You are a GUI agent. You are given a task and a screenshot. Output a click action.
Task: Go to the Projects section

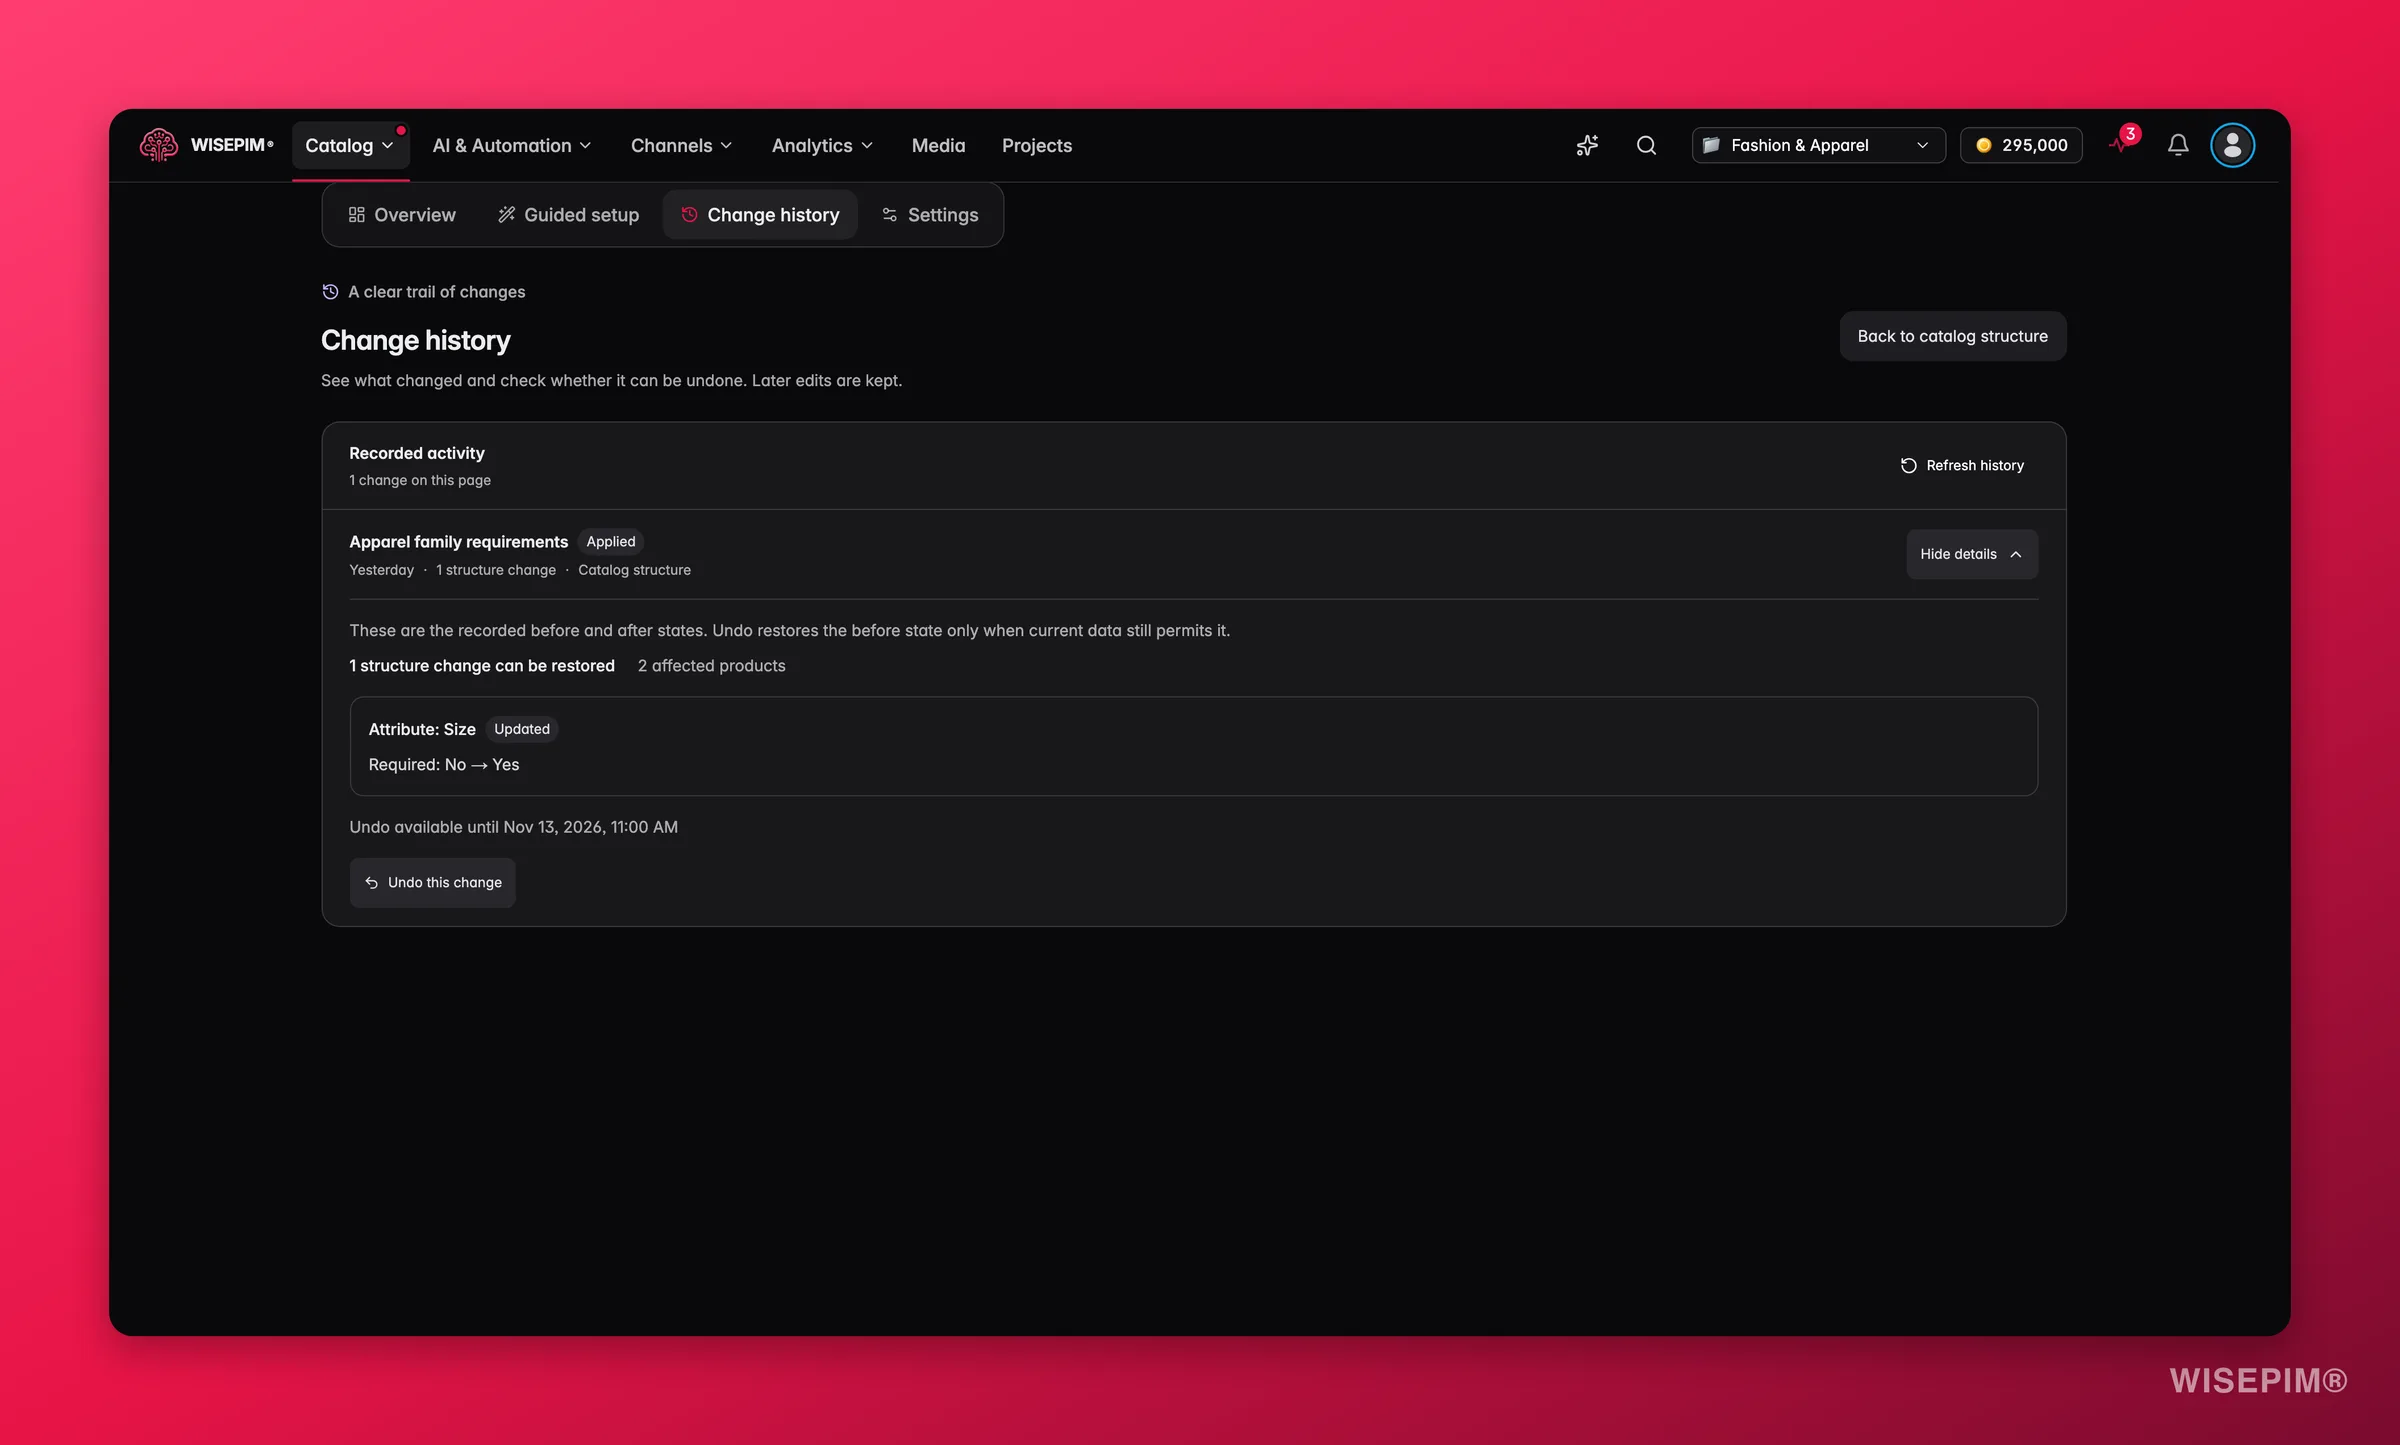pyautogui.click(x=1036, y=145)
